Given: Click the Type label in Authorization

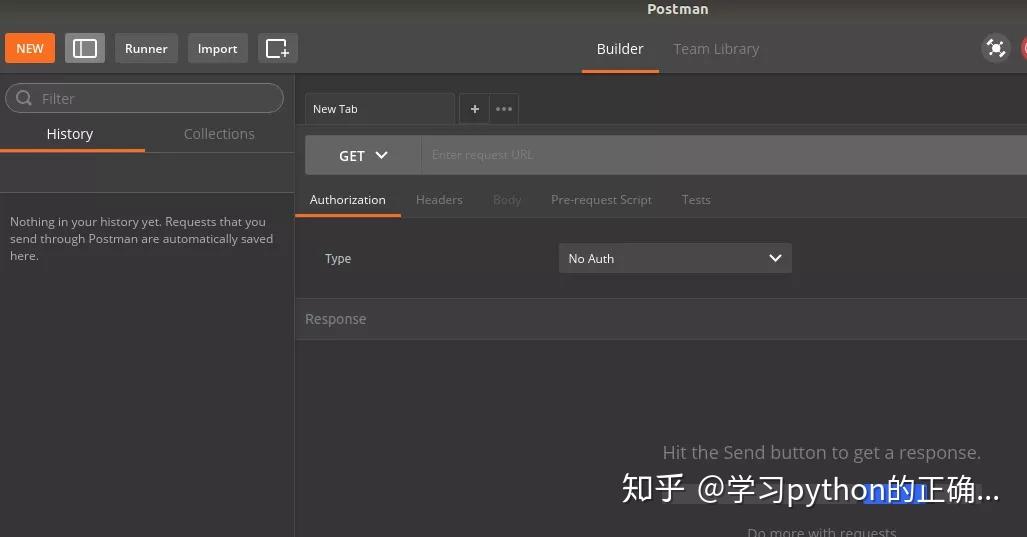Looking at the screenshot, I should click(338, 259).
